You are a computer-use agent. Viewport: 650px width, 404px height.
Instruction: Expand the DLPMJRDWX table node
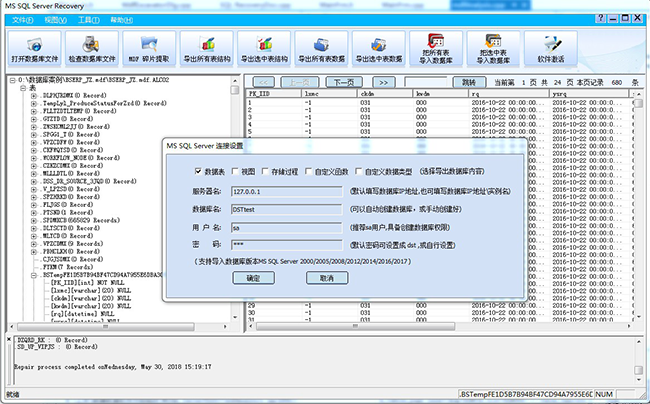pyautogui.click(x=34, y=96)
